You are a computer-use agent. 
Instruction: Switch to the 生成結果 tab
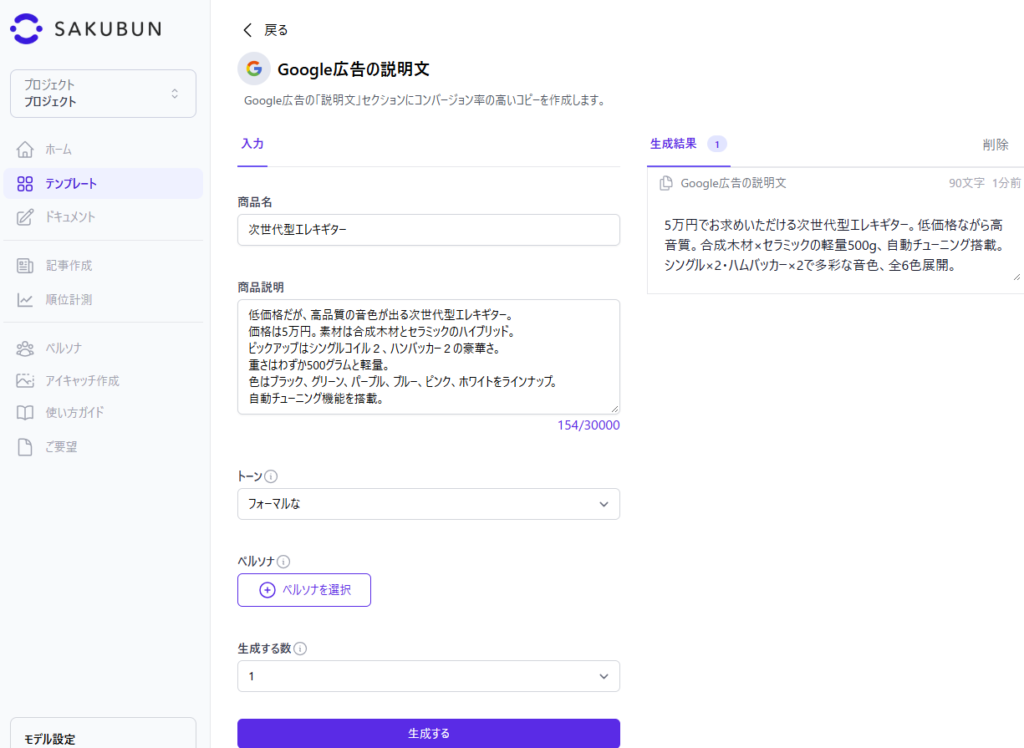[688, 144]
